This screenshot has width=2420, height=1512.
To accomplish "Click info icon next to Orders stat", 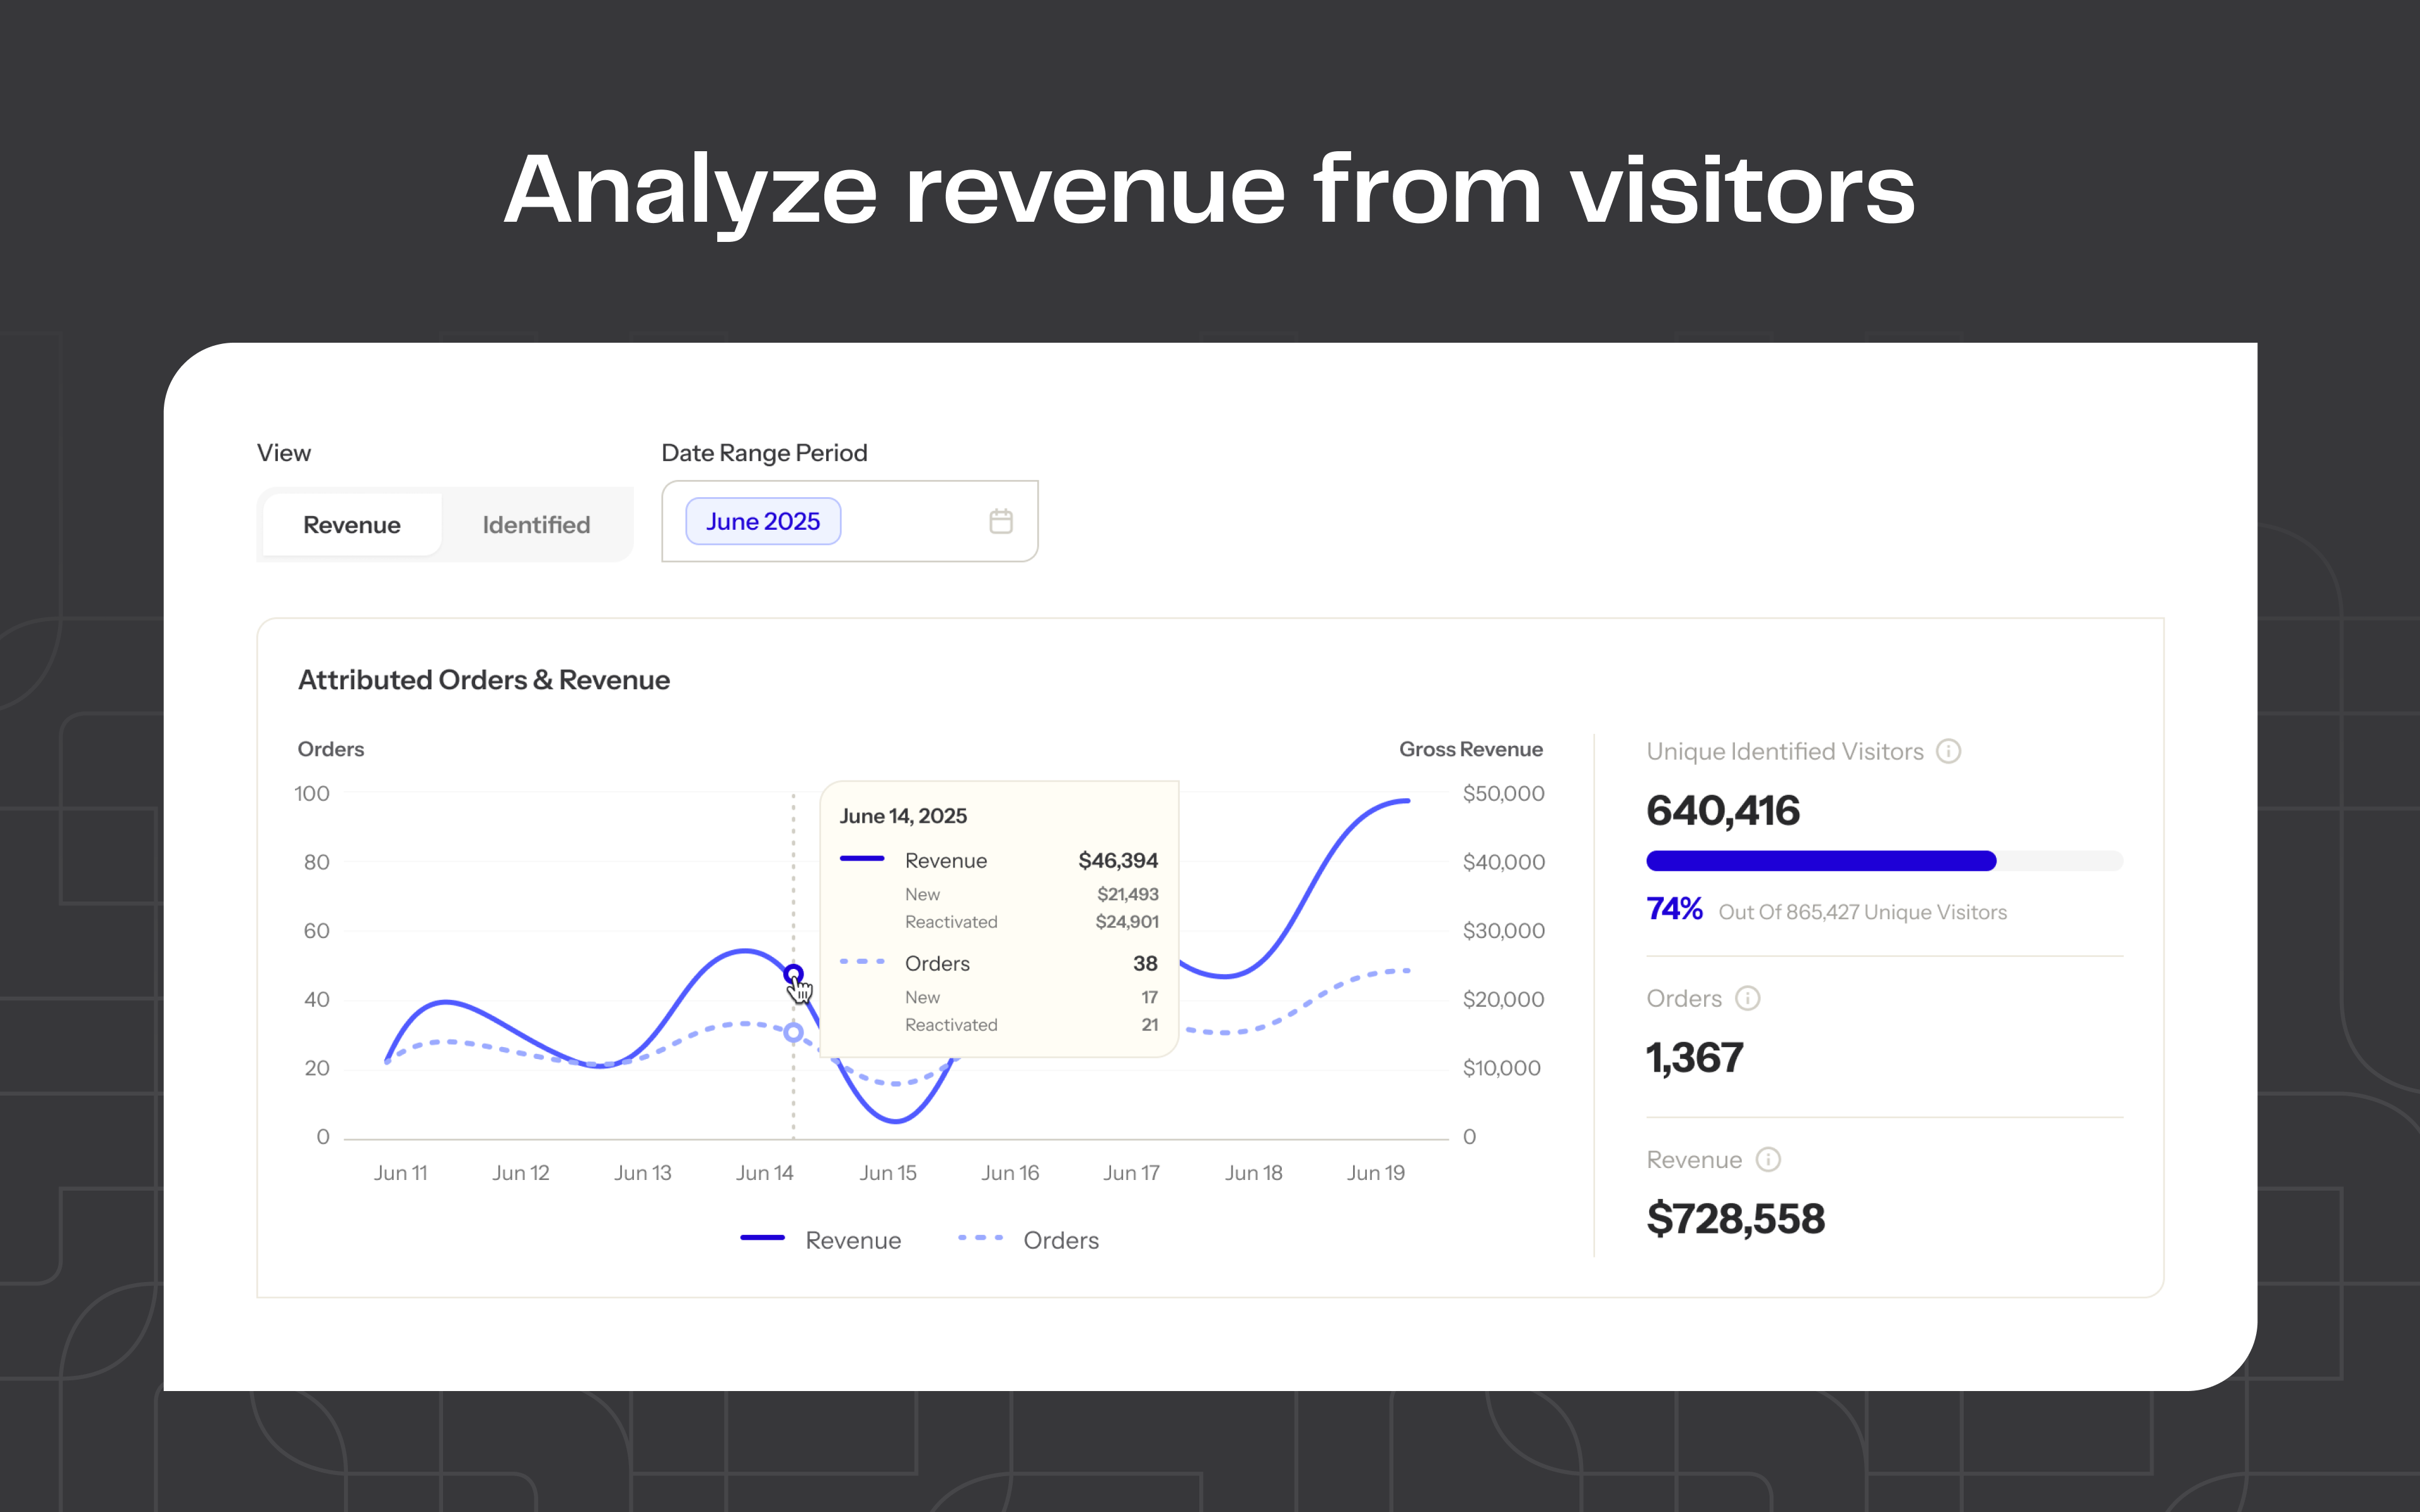I will (1747, 998).
